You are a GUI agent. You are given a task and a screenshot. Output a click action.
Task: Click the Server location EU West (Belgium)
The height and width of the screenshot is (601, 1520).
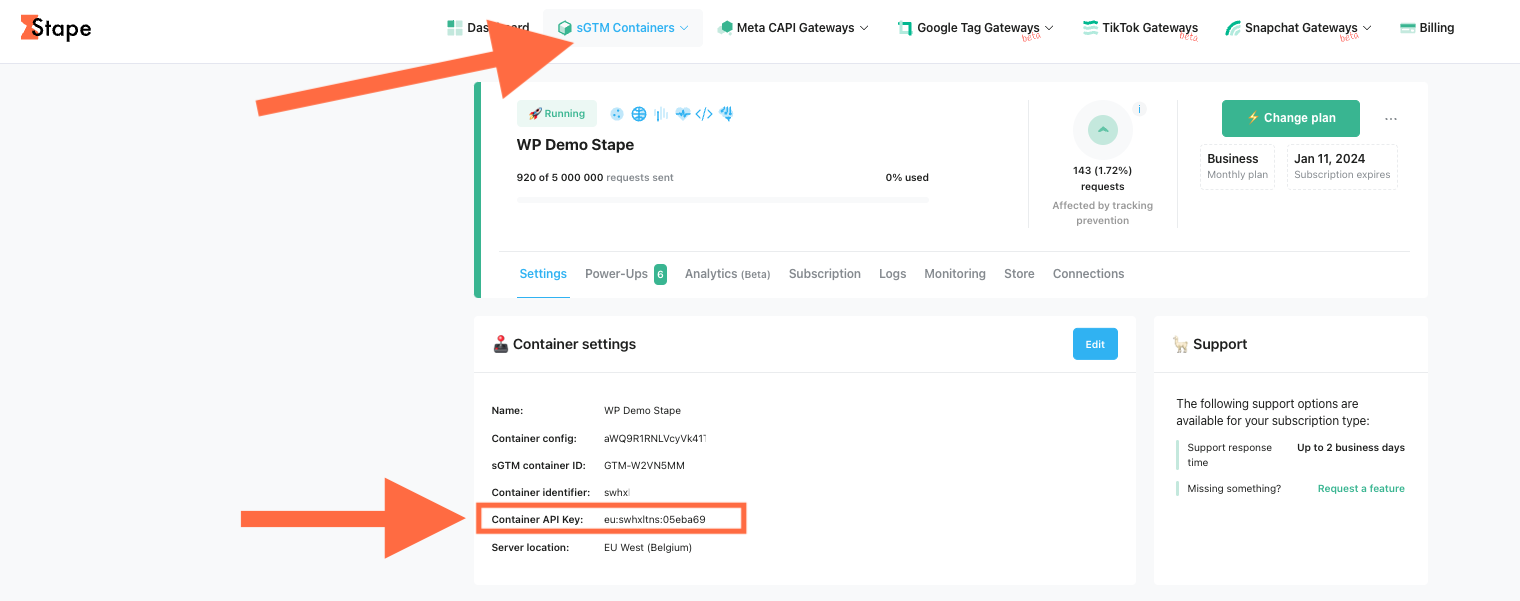648,548
